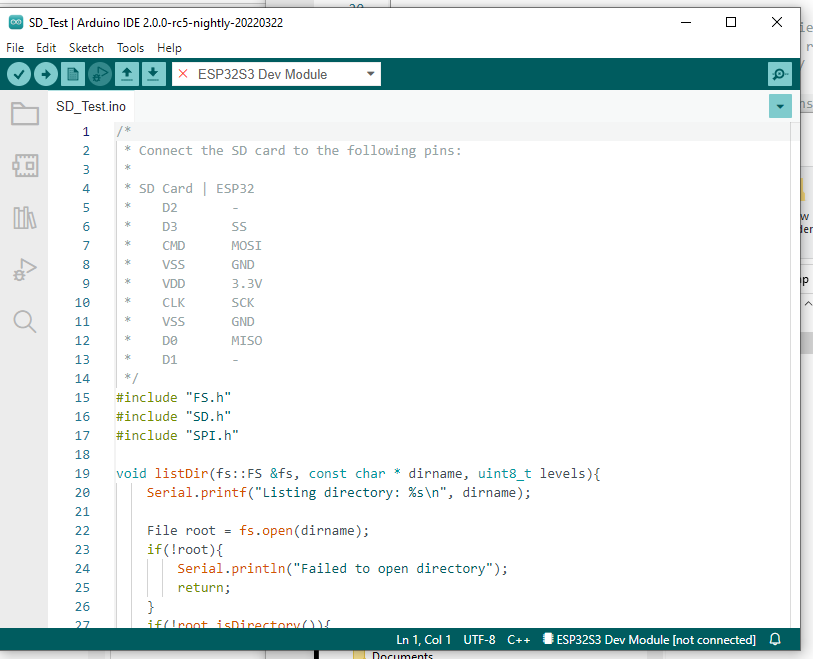Open the Help menu

pyautogui.click(x=169, y=48)
